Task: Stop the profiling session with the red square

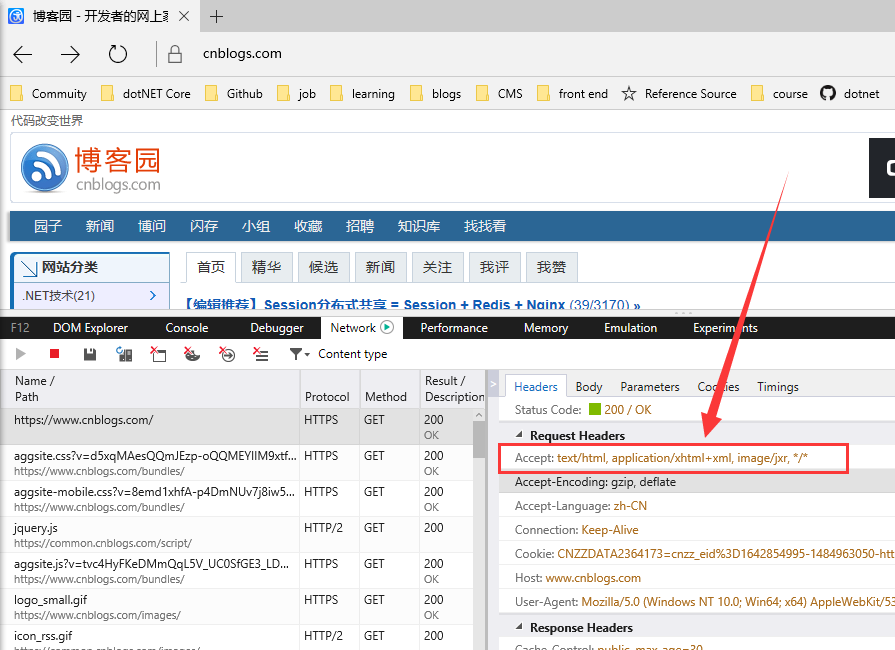Action: click(x=55, y=354)
